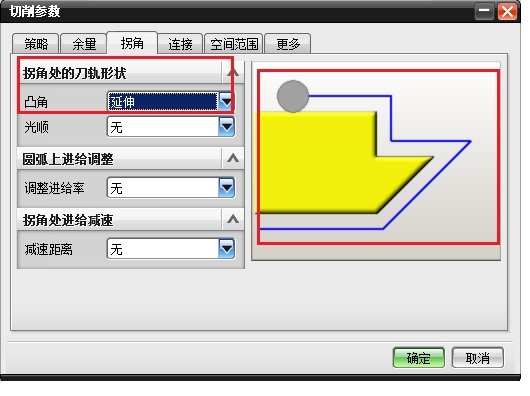Click the 确定 button
This screenshot has width=530, height=396.
click(418, 357)
